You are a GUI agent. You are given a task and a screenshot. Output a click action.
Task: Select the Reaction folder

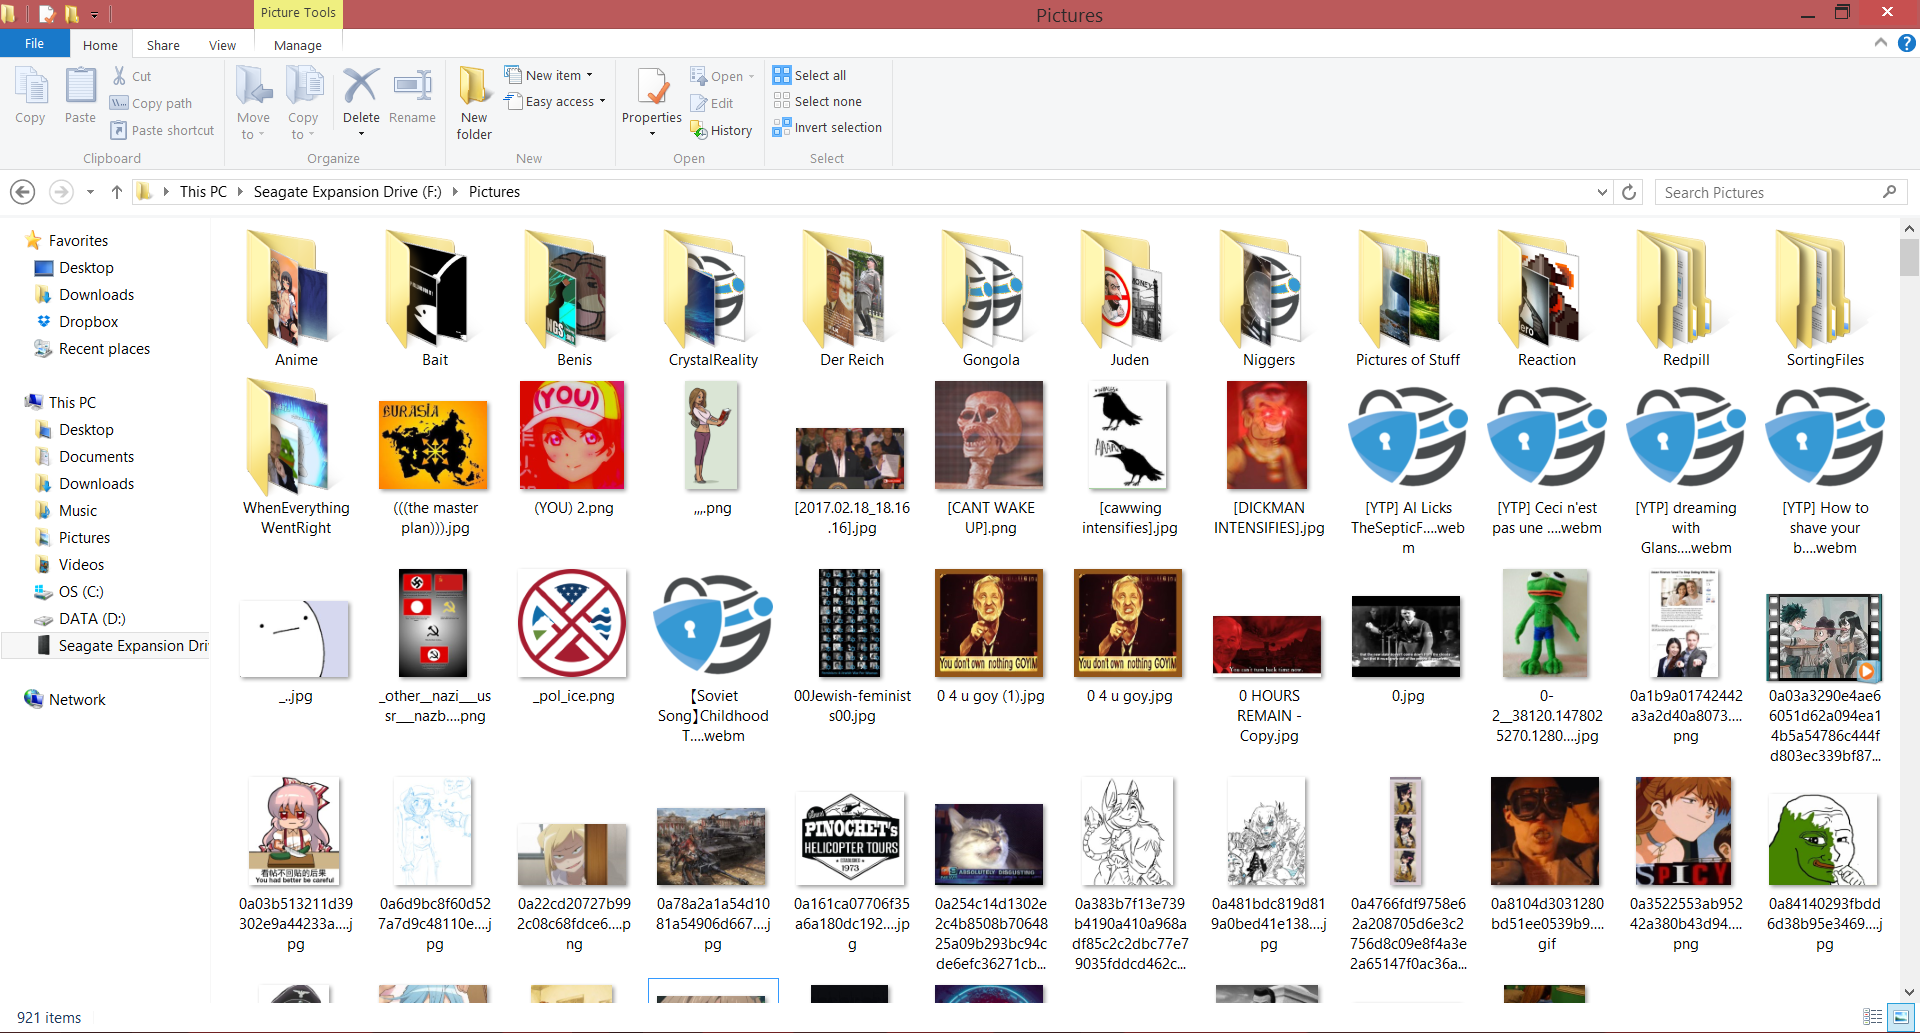coord(1547,299)
